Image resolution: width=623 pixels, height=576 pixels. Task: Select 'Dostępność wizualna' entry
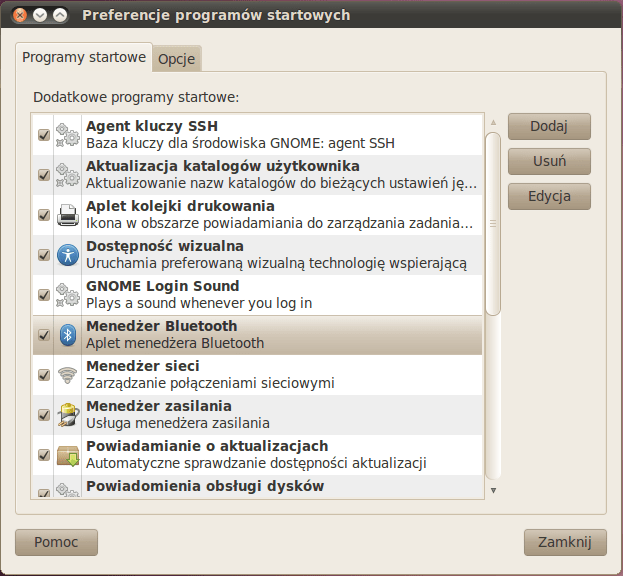164,246
